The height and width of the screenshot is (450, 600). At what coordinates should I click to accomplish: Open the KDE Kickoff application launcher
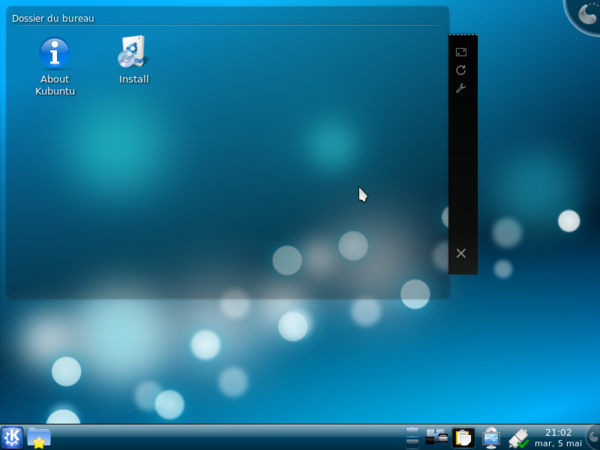(x=12, y=437)
